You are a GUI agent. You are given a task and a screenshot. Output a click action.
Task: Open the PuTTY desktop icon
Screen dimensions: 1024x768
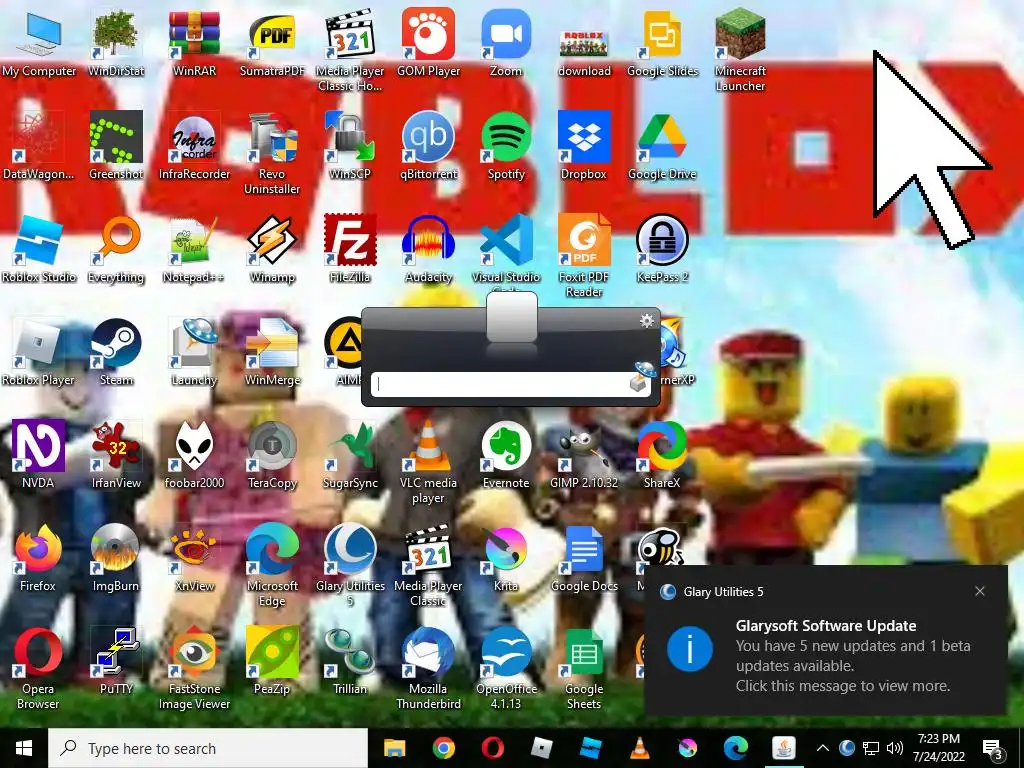pyautogui.click(x=116, y=661)
